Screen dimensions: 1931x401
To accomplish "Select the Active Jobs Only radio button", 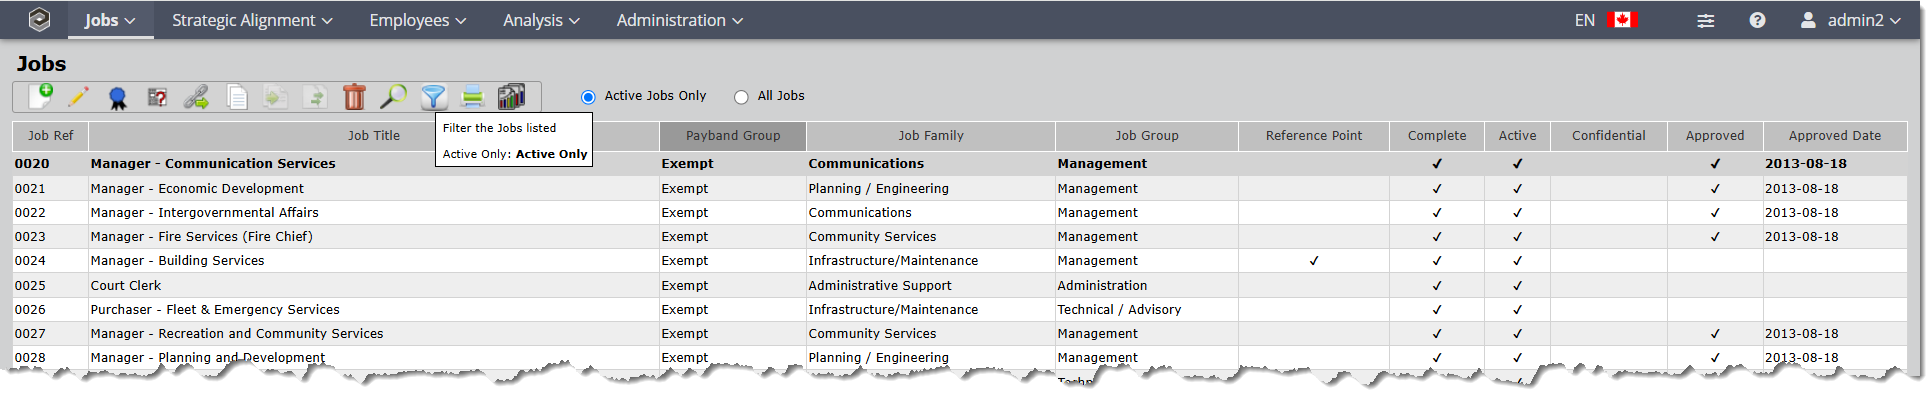I will 588,97.
